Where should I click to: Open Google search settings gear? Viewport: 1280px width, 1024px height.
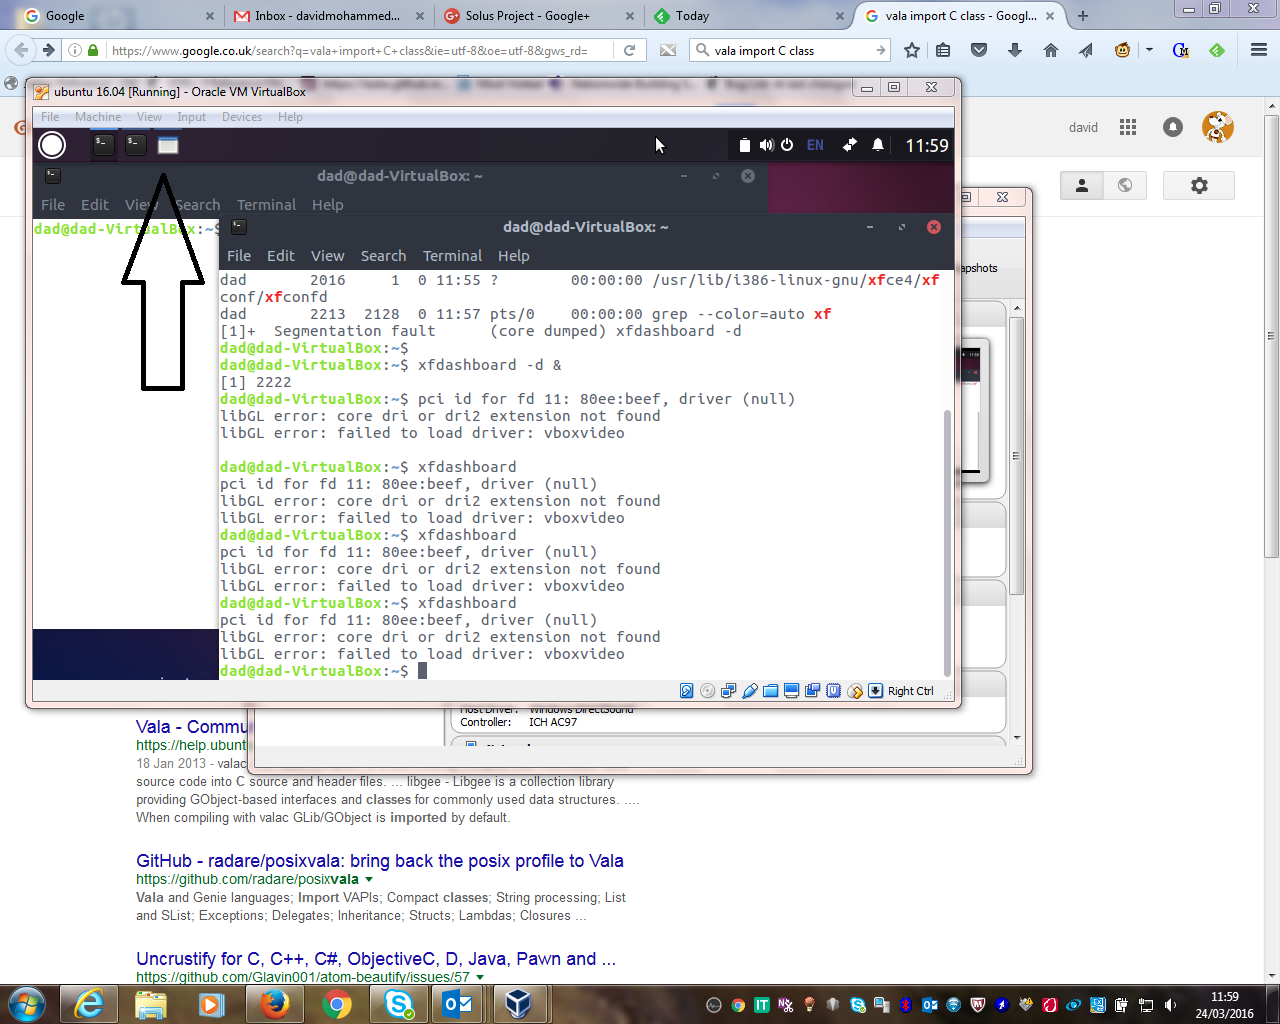tap(1199, 185)
